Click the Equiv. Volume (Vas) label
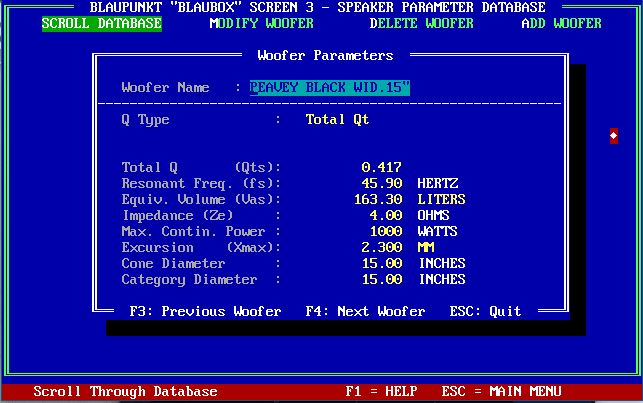Image resolution: width=643 pixels, height=403 pixels. [201, 199]
